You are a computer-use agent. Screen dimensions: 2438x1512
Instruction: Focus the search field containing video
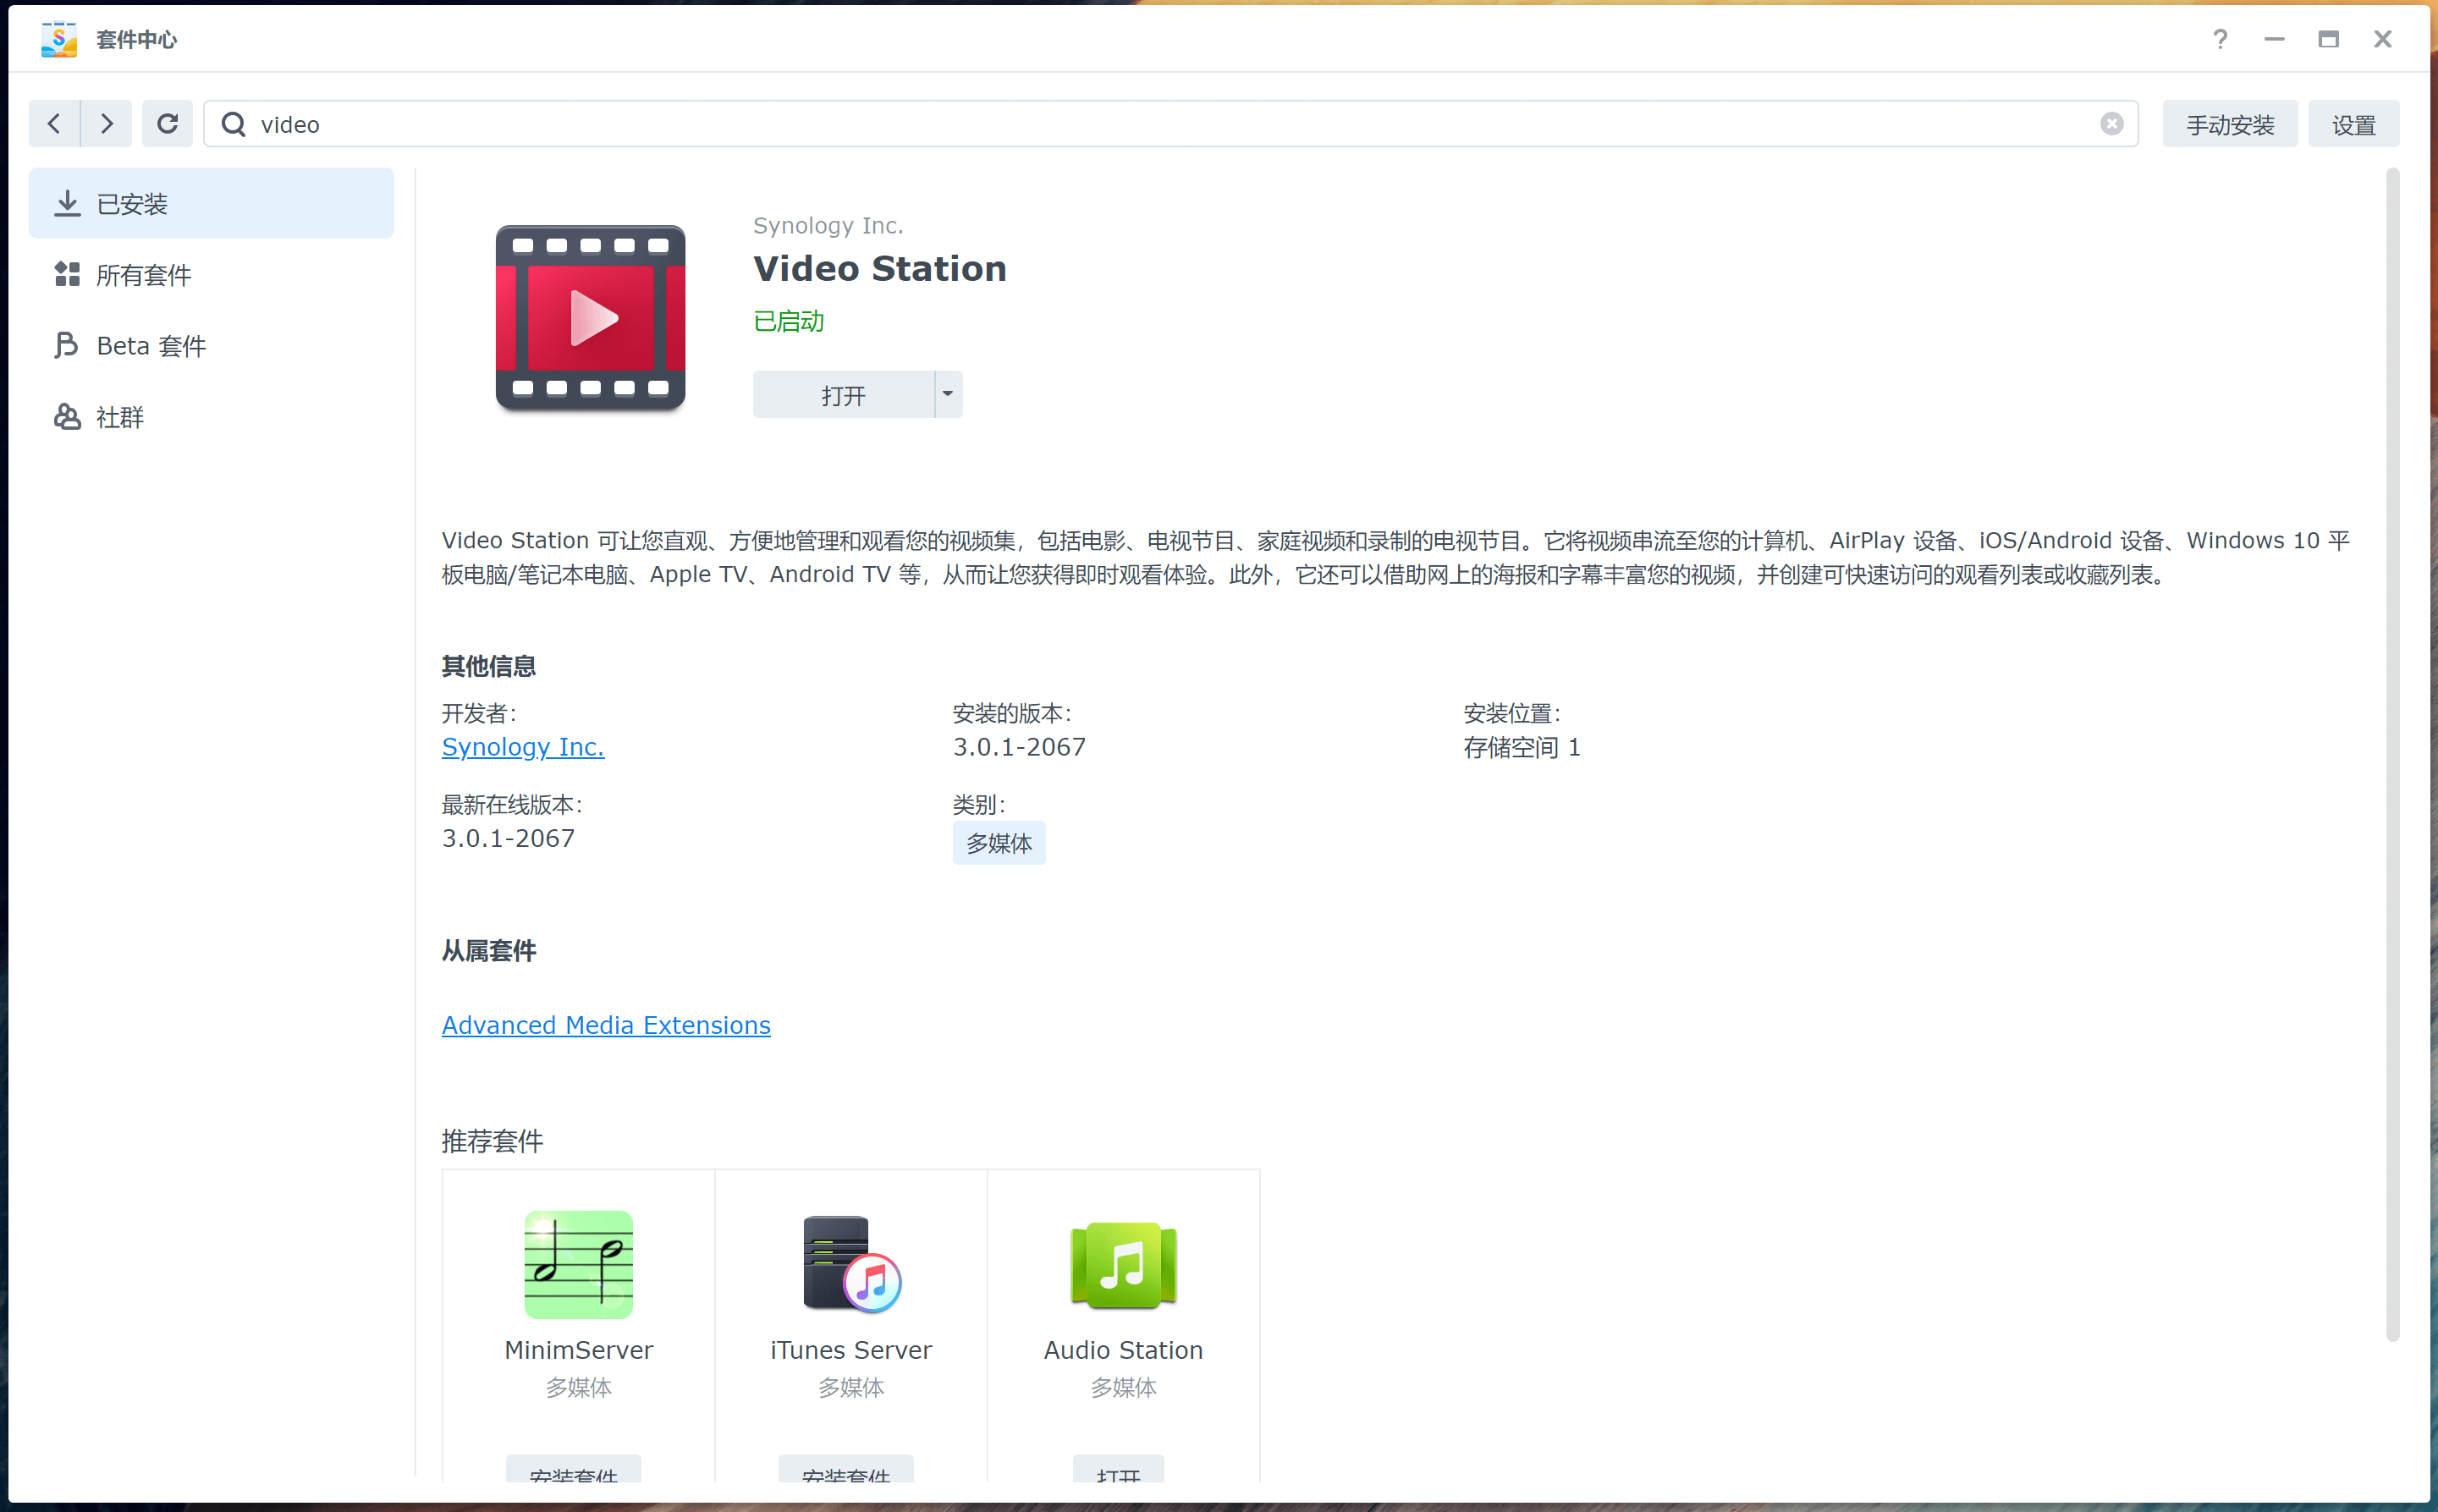(1170, 124)
